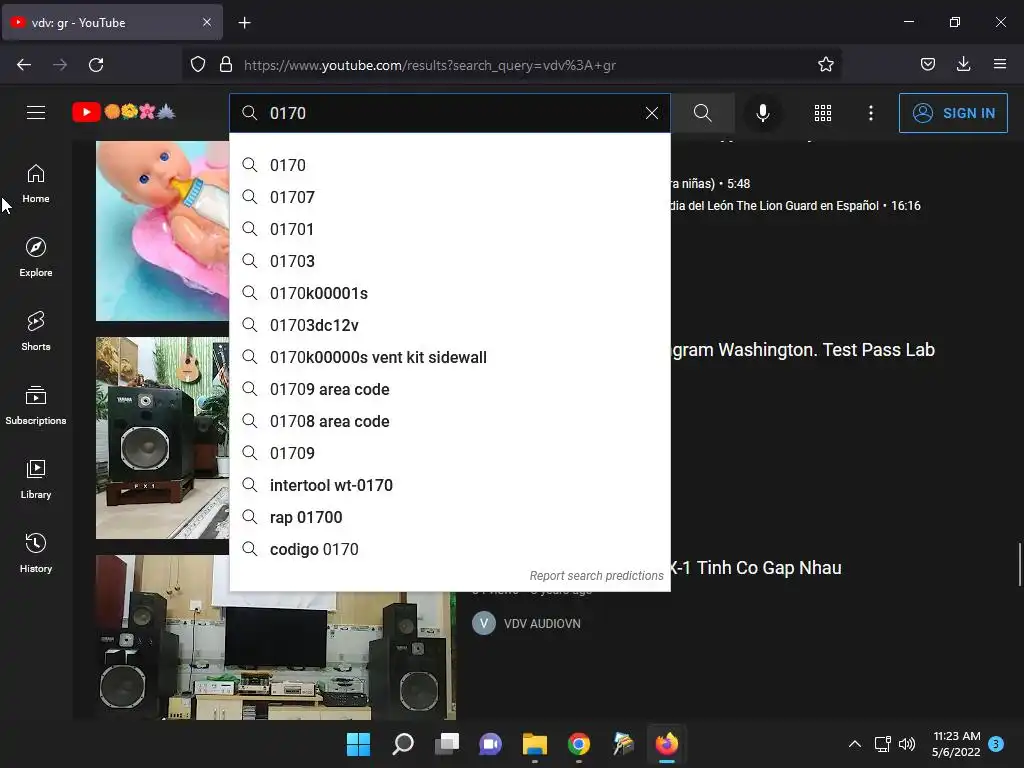Open the volume control in tray
This screenshot has height=768, width=1024.
click(907, 744)
